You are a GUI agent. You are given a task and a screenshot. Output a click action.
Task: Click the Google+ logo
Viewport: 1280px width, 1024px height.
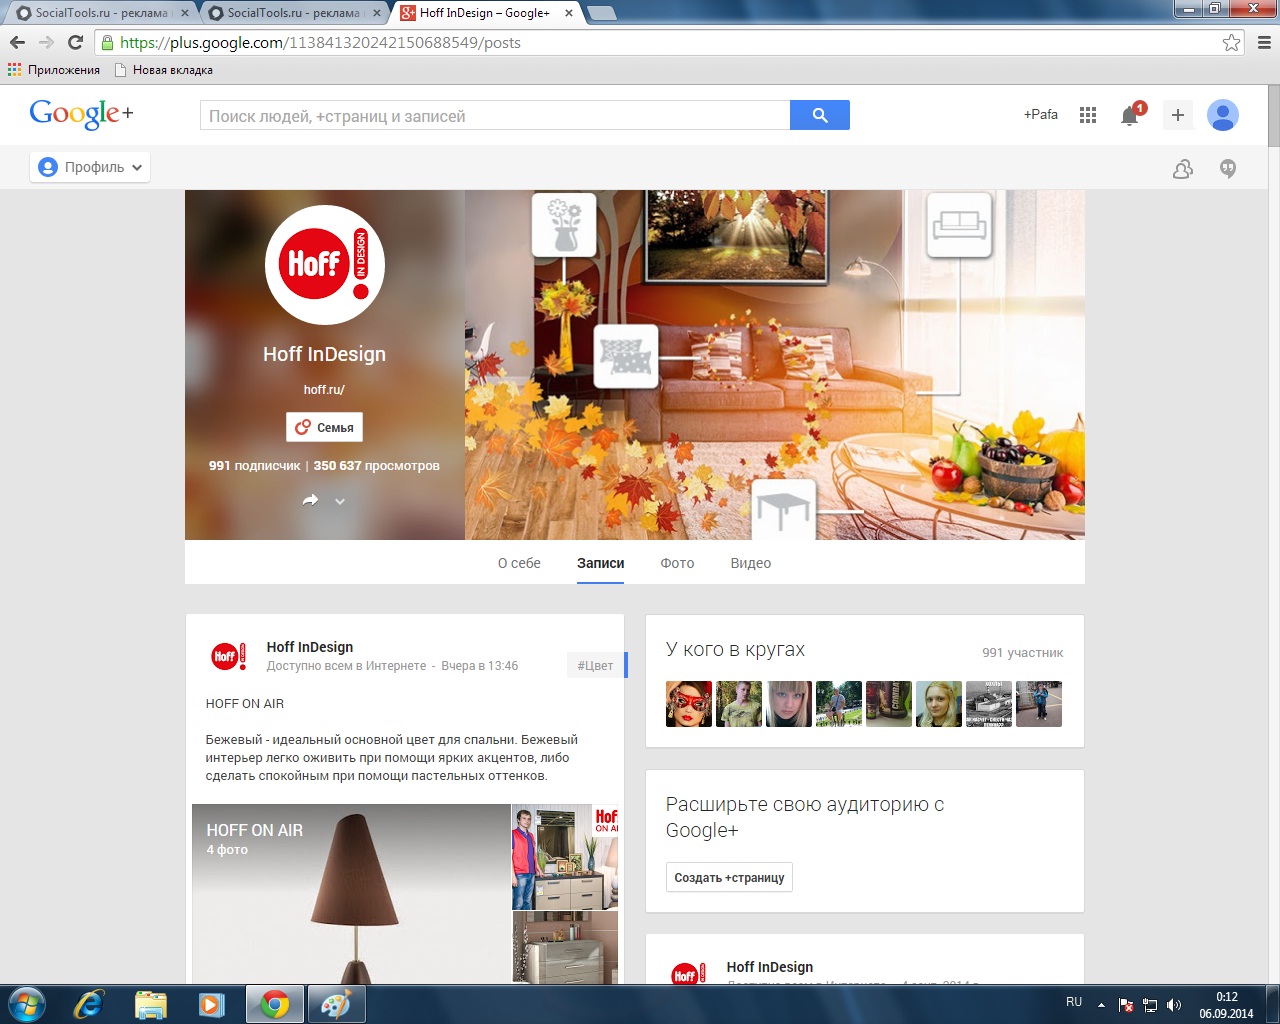point(81,114)
